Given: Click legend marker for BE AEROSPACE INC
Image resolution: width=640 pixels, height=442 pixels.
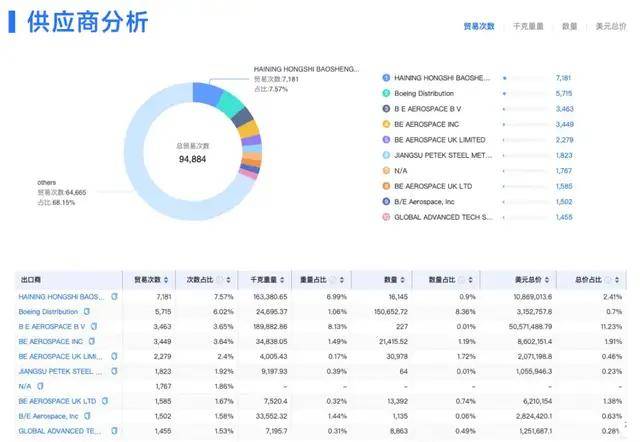Looking at the screenshot, I should [x=386, y=124].
